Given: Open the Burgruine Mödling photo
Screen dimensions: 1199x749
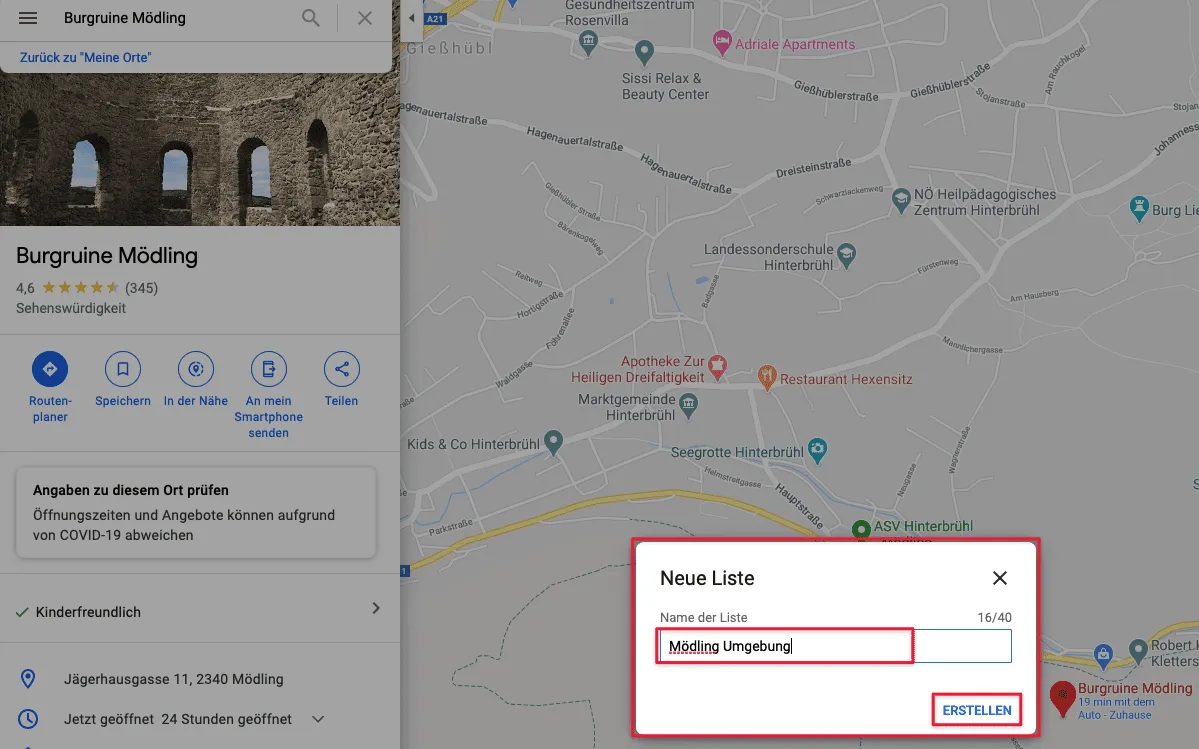Looking at the screenshot, I should [200, 149].
